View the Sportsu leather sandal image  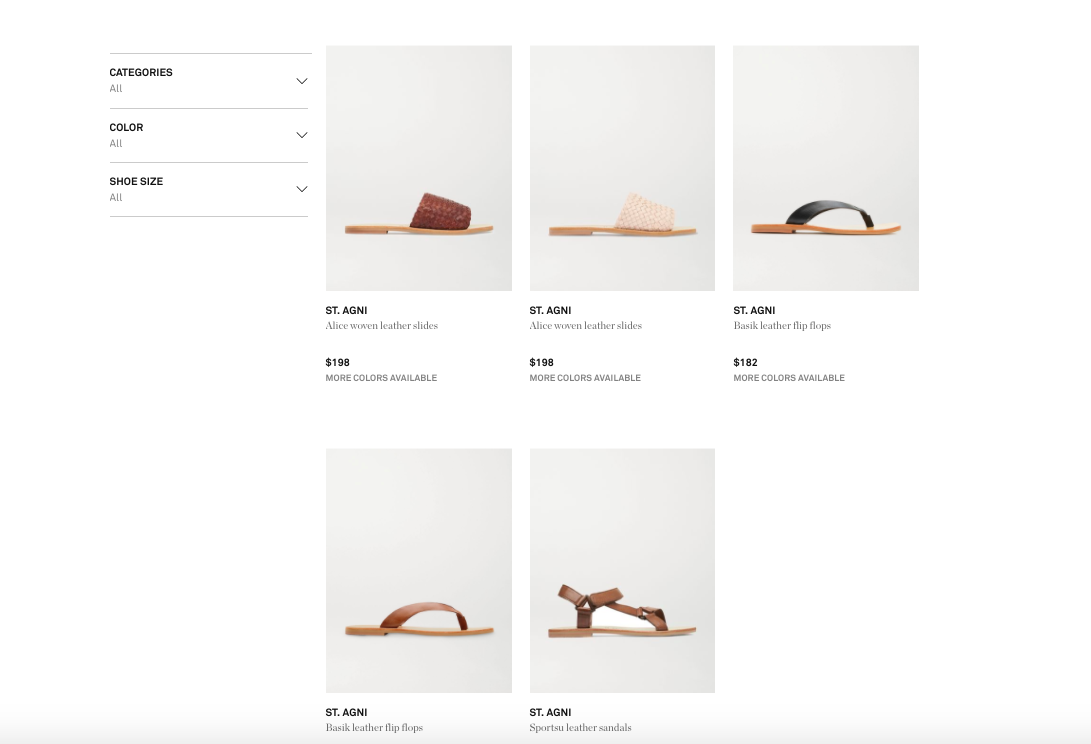click(x=622, y=570)
